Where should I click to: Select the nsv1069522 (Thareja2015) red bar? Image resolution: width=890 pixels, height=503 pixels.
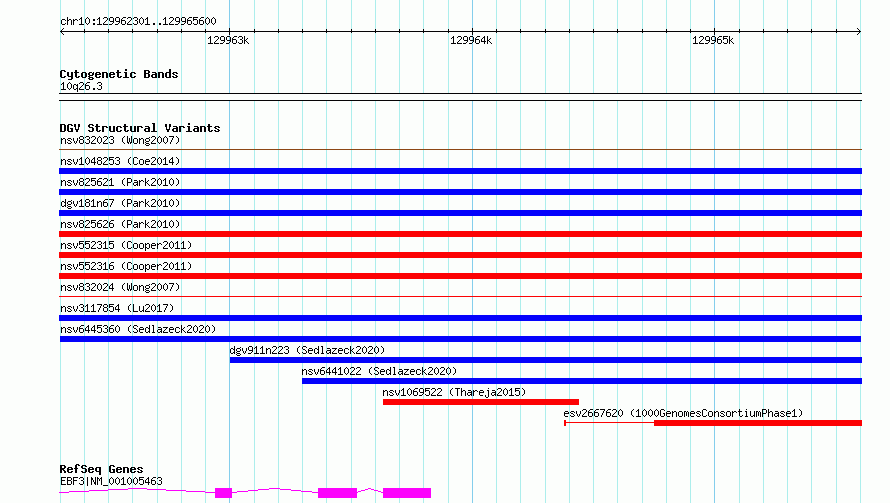[481, 402]
